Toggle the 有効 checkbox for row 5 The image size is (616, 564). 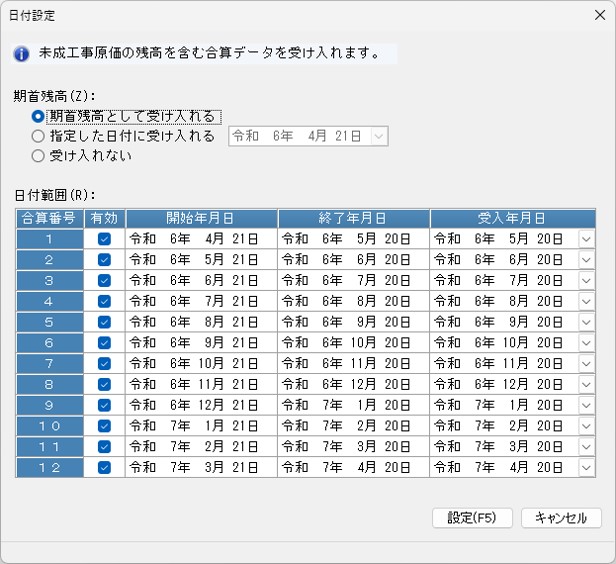click(x=104, y=322)
